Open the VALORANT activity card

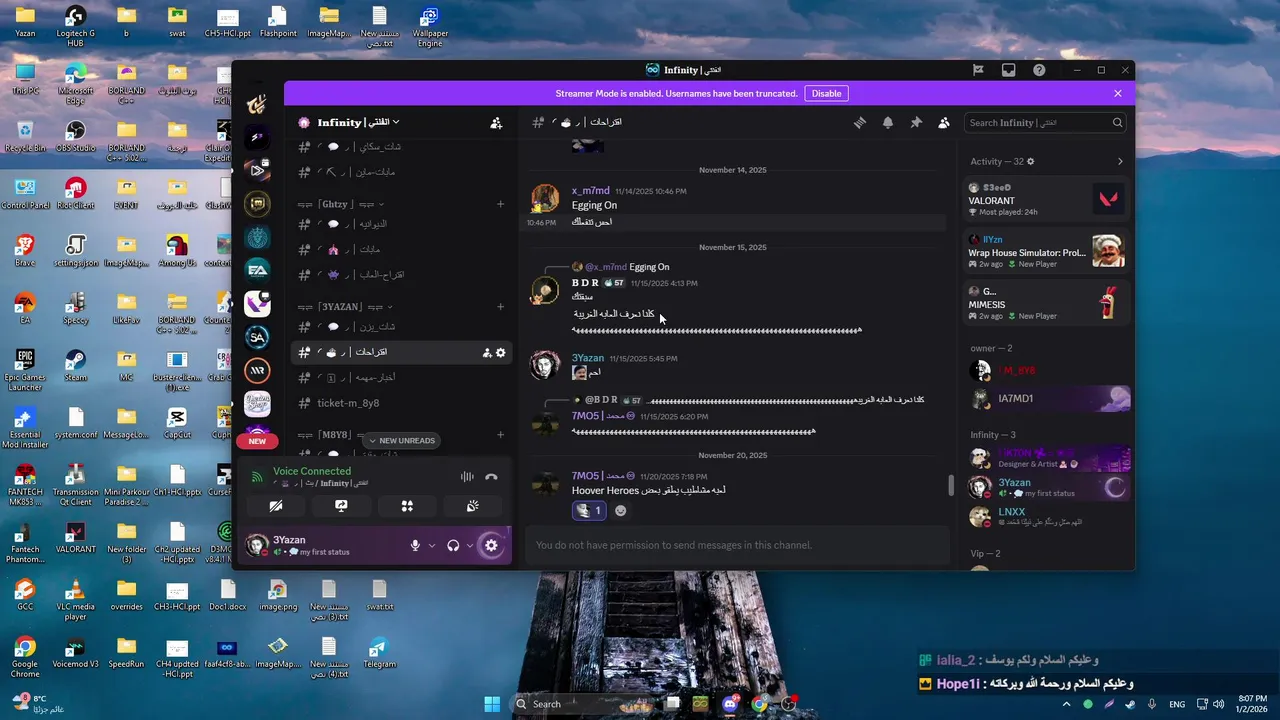[x=1047, y=199]
